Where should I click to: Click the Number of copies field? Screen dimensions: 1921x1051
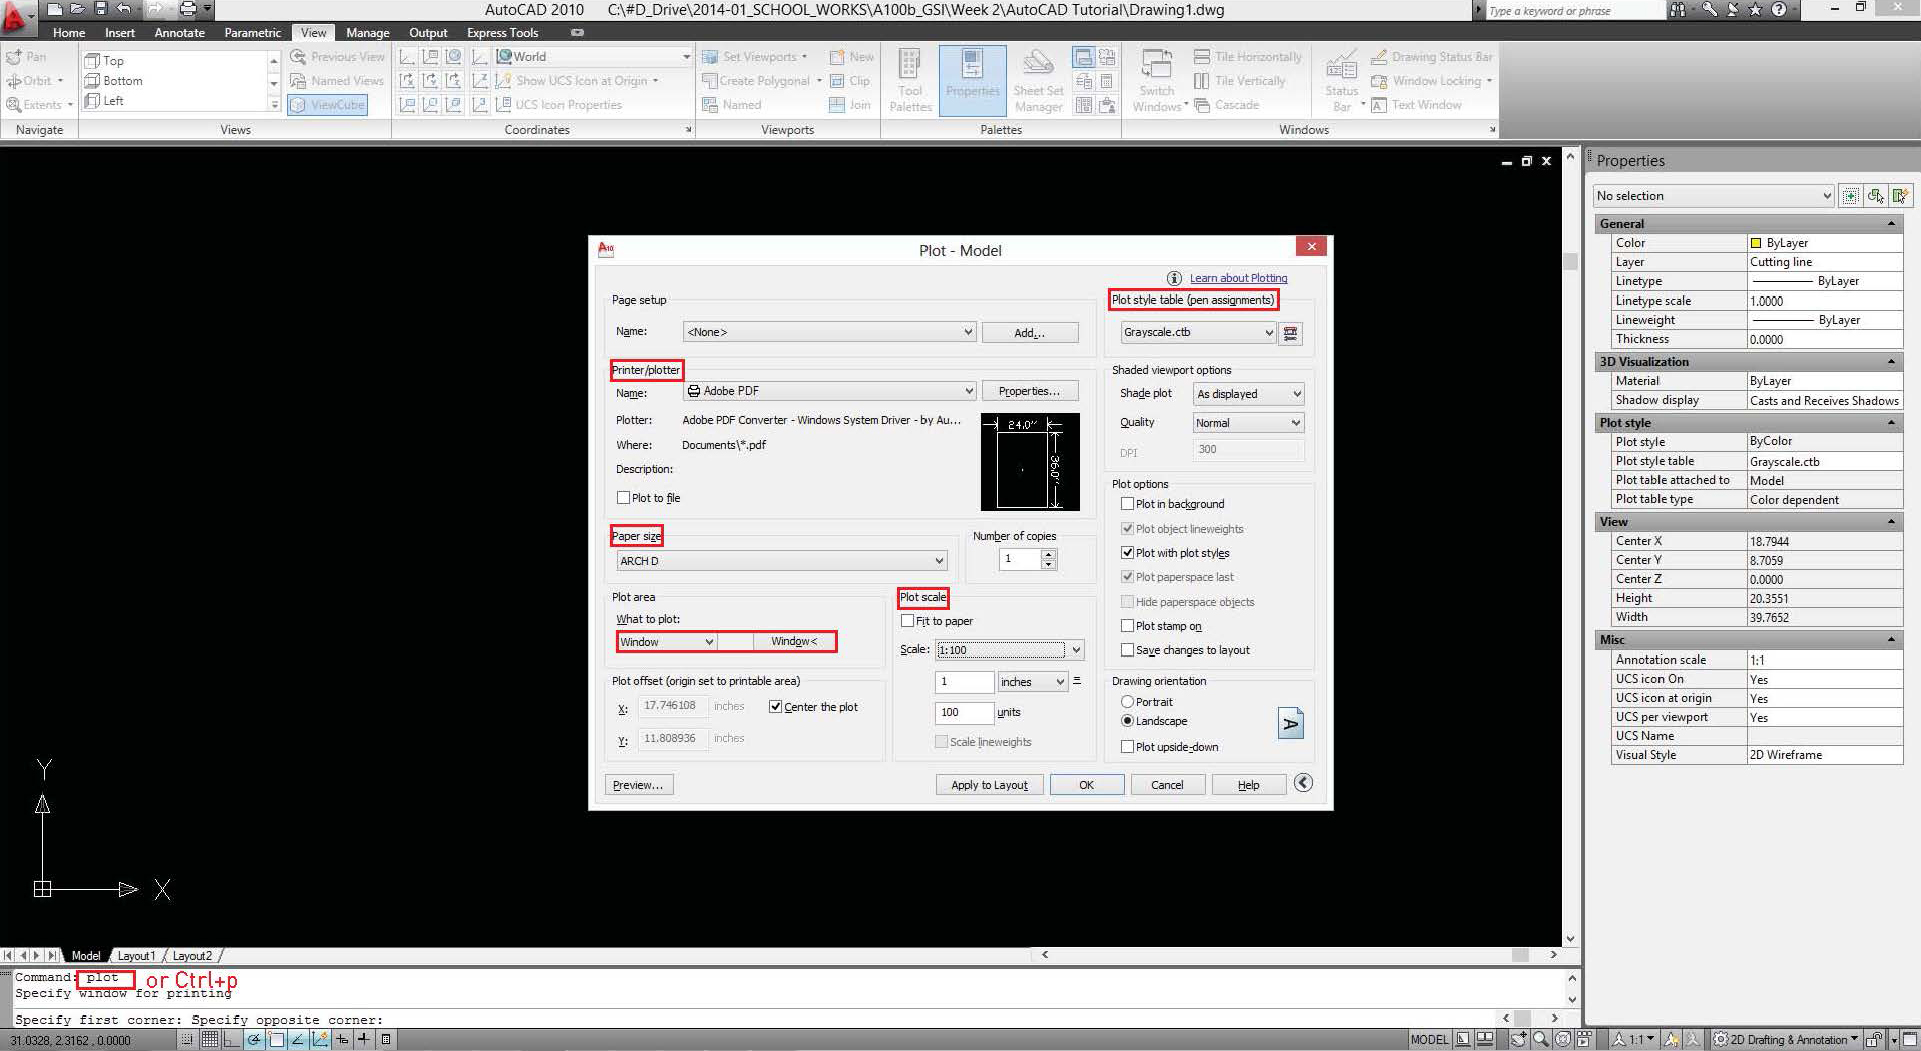coord(1020,560)
